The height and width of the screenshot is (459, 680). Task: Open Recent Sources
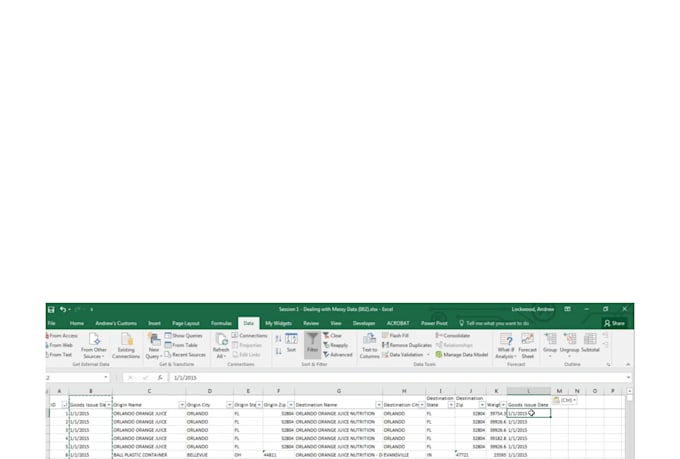185,355
